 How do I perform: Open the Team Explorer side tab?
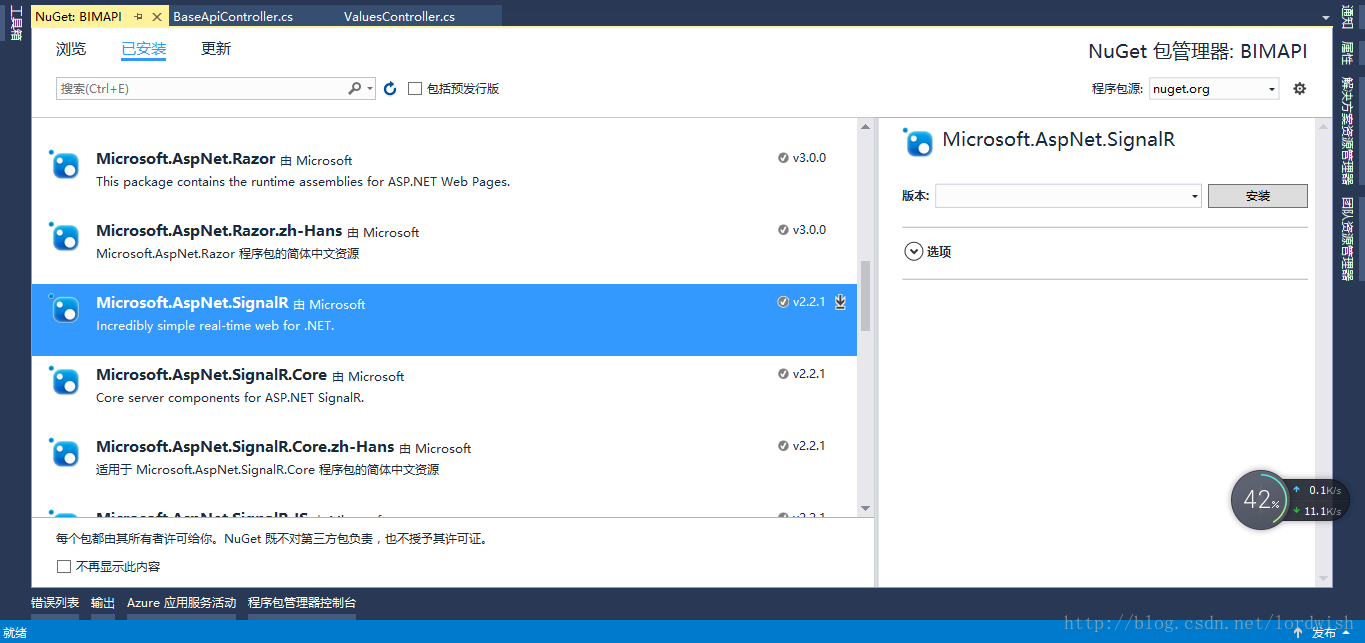(x=1347, y=240)
